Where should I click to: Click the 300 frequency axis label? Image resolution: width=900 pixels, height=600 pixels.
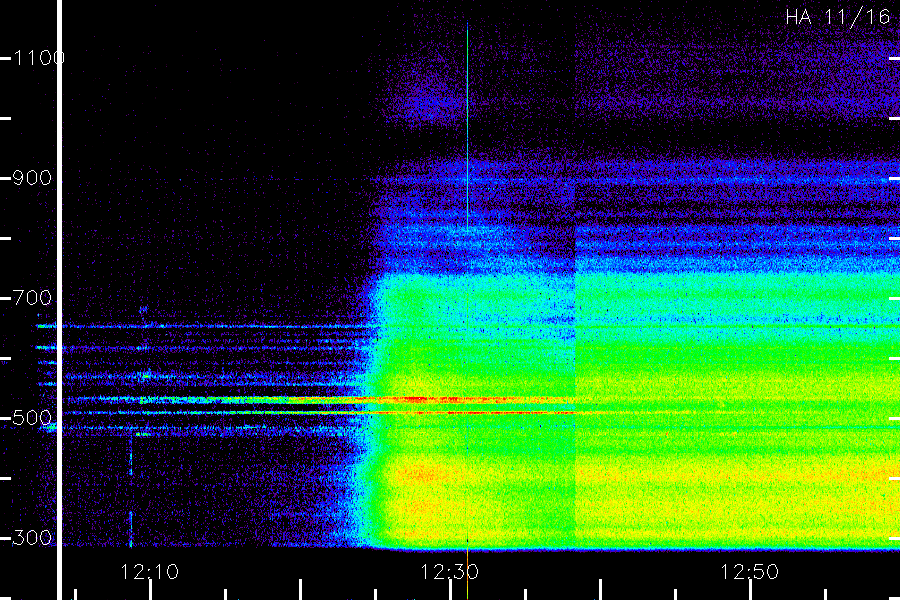32,538
